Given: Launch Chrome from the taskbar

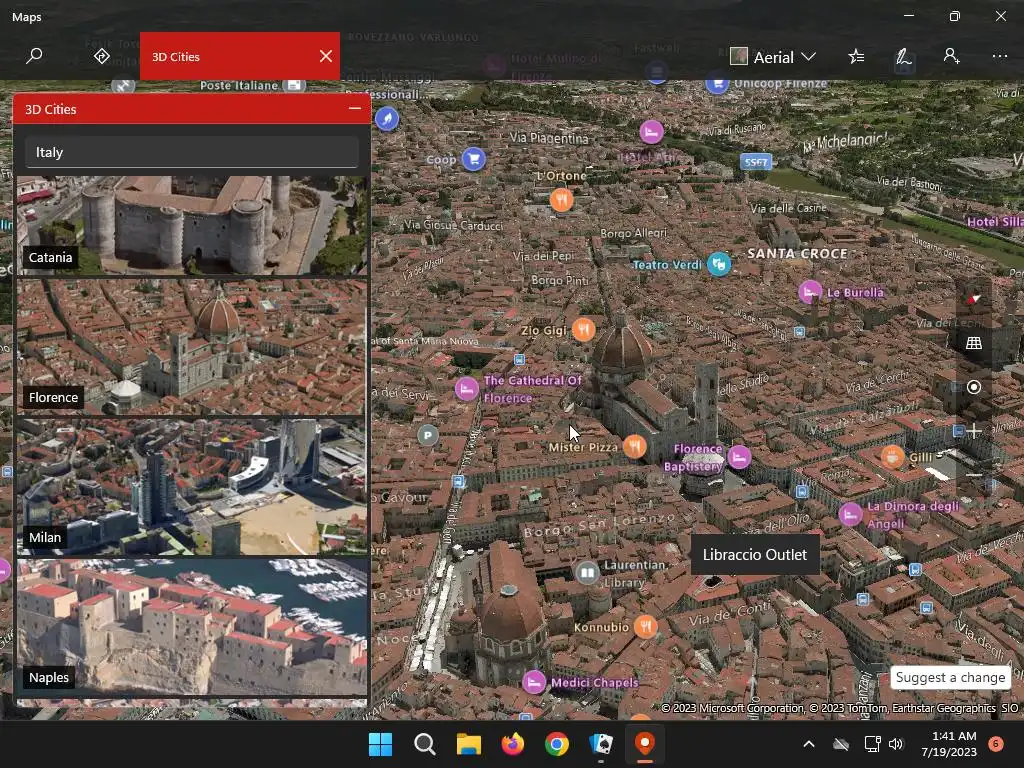Looking at the screenshot, I should click(x=556, y=744).
